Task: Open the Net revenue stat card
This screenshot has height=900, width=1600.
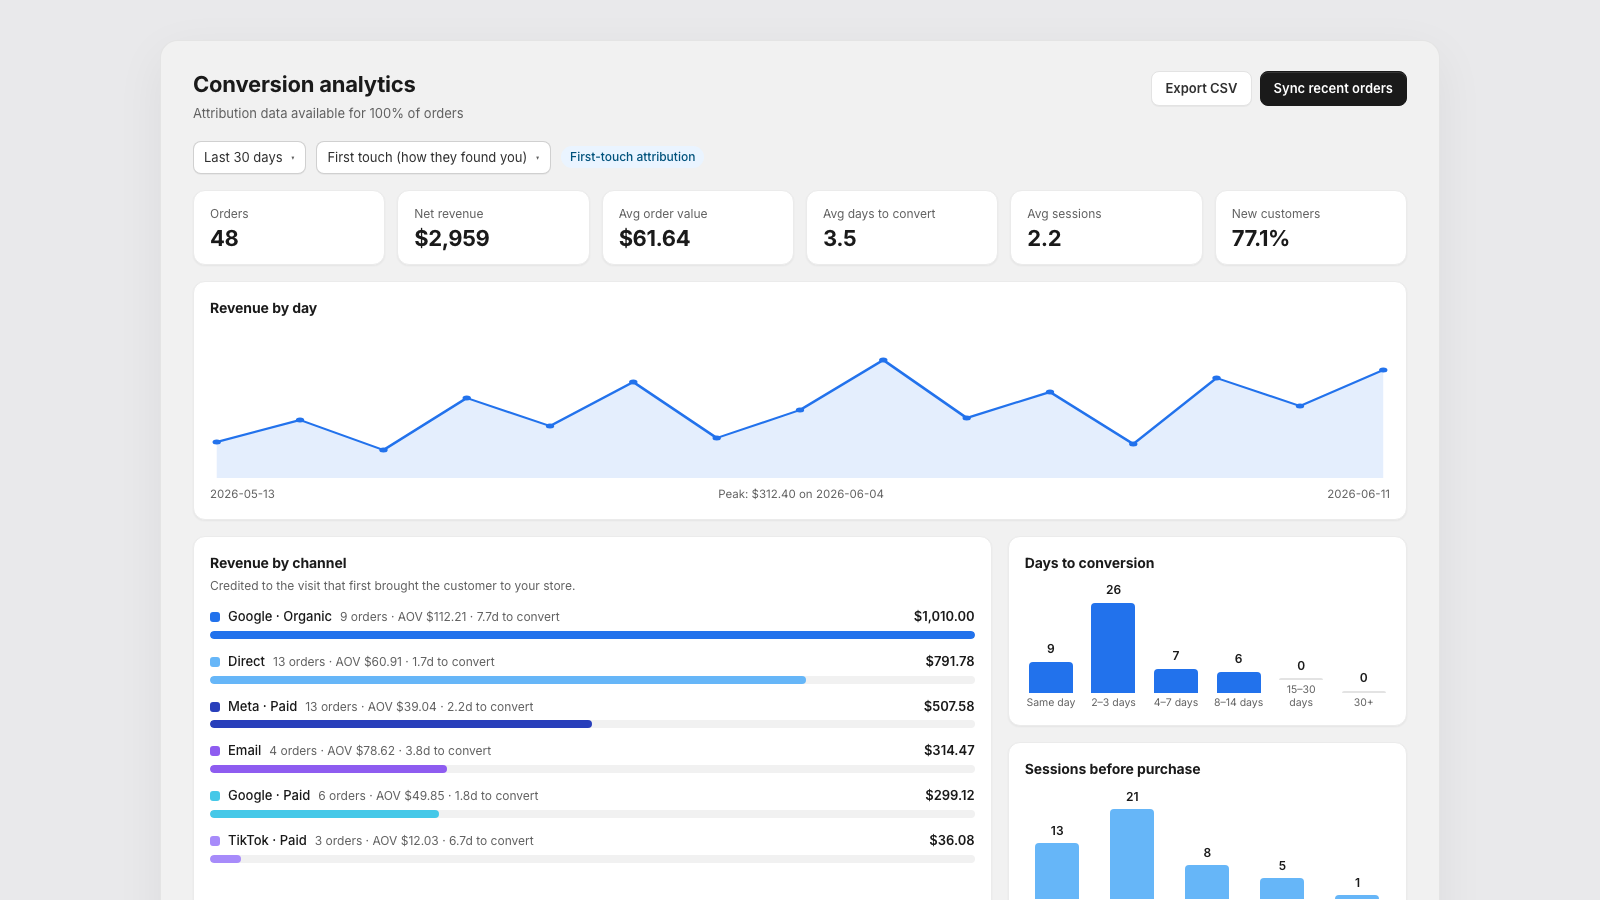Action: coord(493,228)
